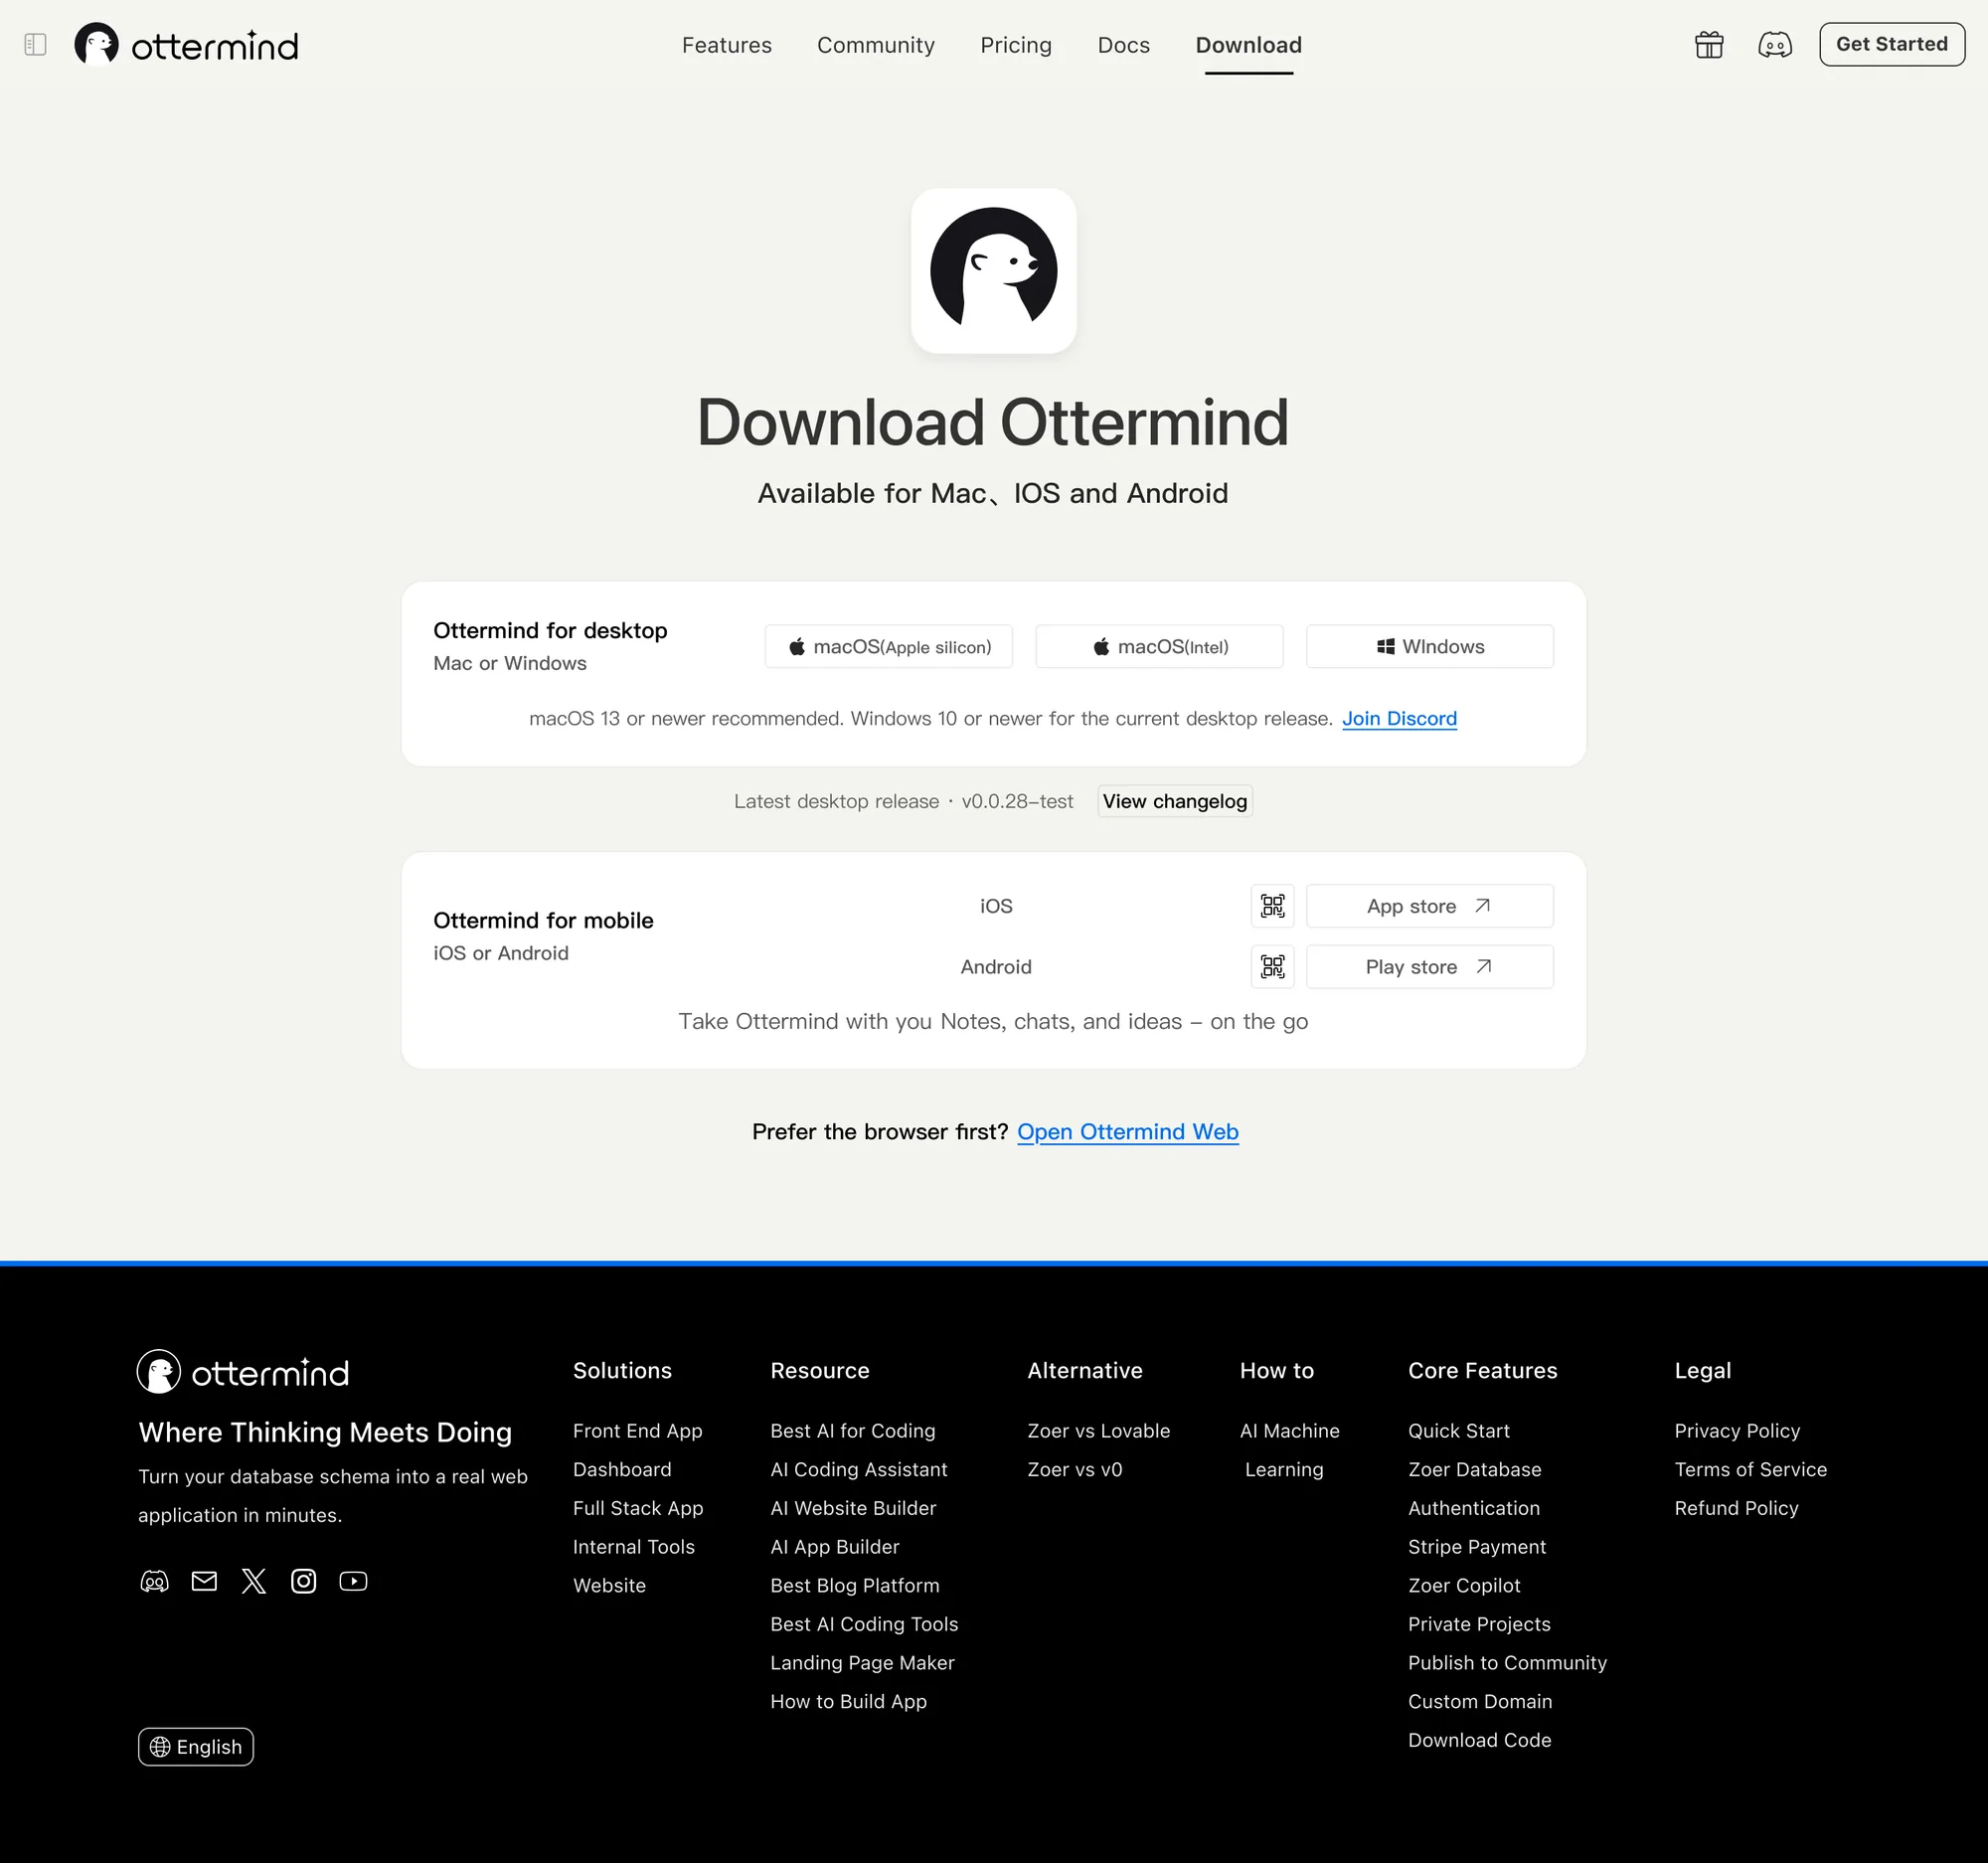Image resolution: width=1988 pixels, height=1863 pixels.
Task: Open Zoer vs Lovable link
Action: 1099,1431
